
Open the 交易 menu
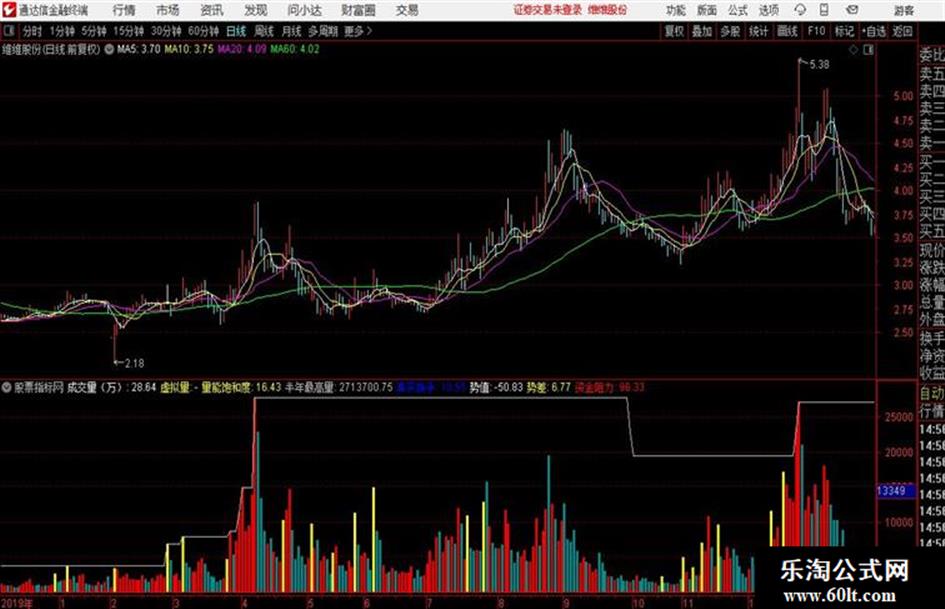407,10
